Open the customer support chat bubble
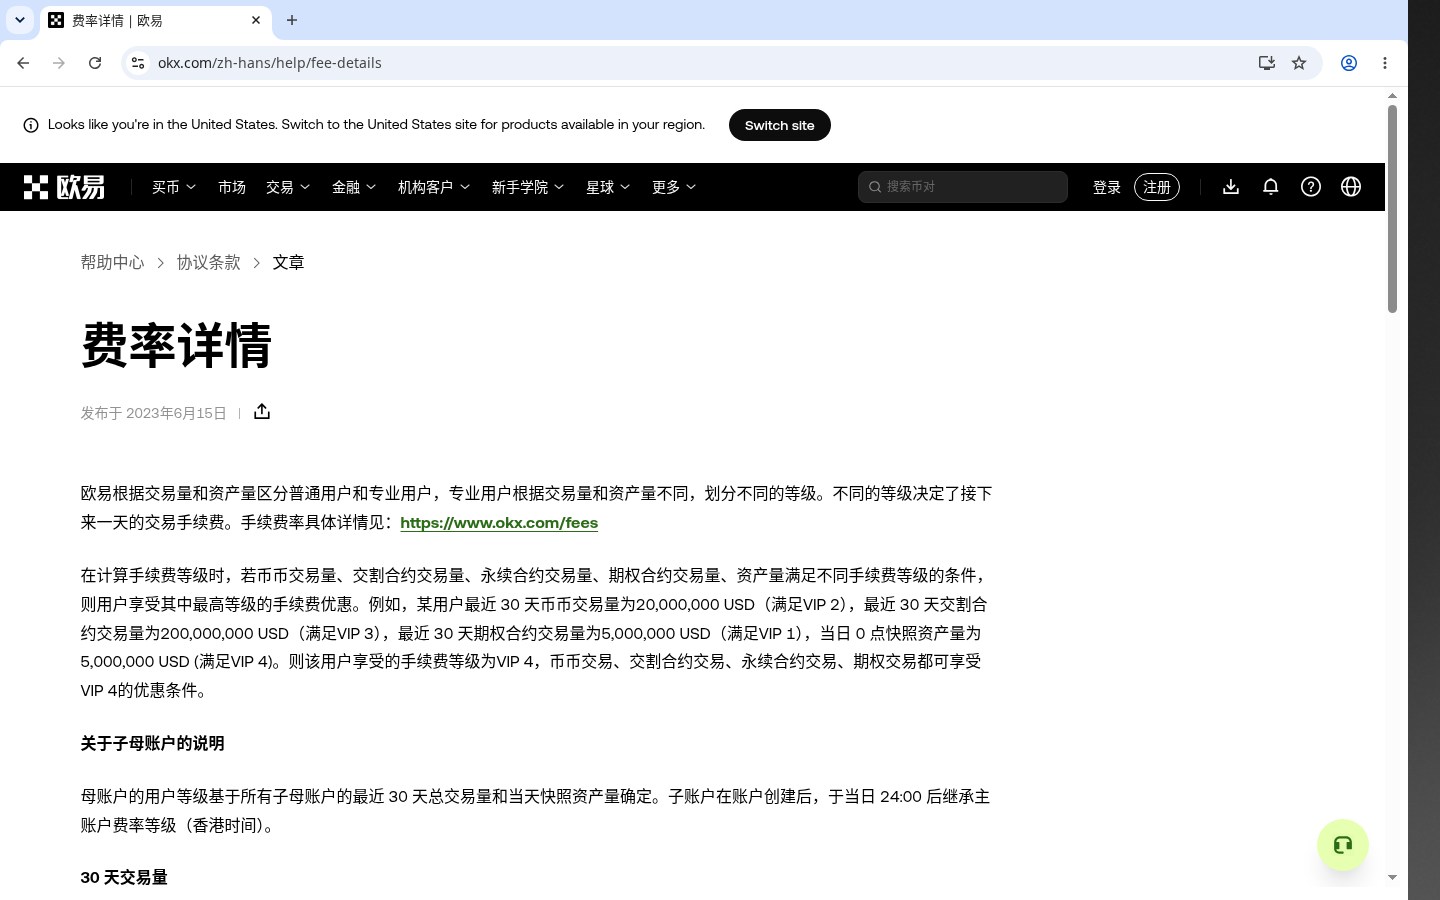The height and width of the screenshot is (900, 1440). tap(1343, 845)
